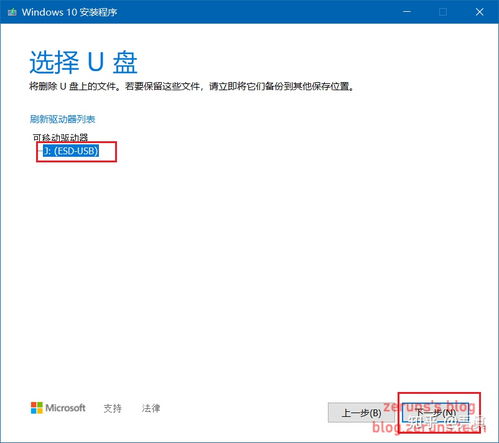Click the 选择 U 盘 heading

click(x=83, y=62)
